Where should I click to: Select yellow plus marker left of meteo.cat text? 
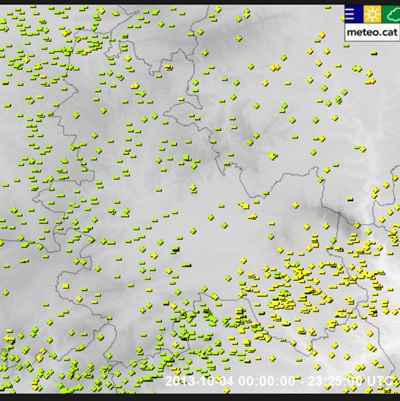coord(321,35)
